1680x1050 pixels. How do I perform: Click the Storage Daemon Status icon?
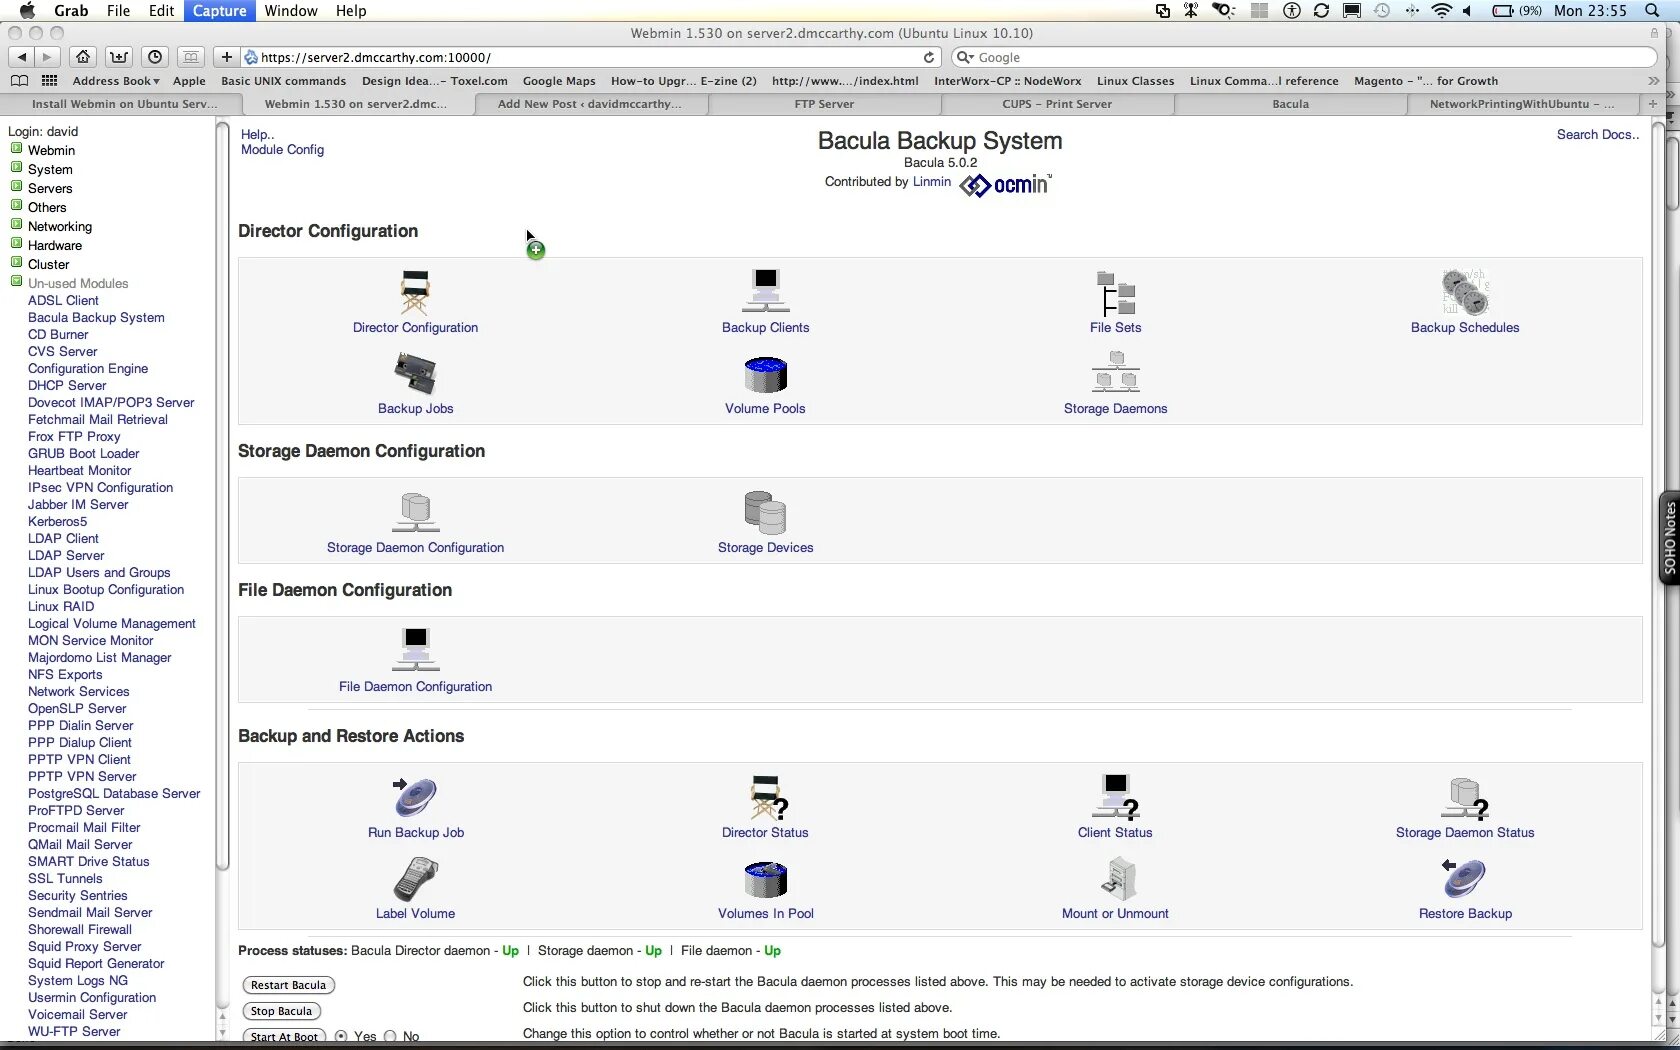click(1465, 798)
